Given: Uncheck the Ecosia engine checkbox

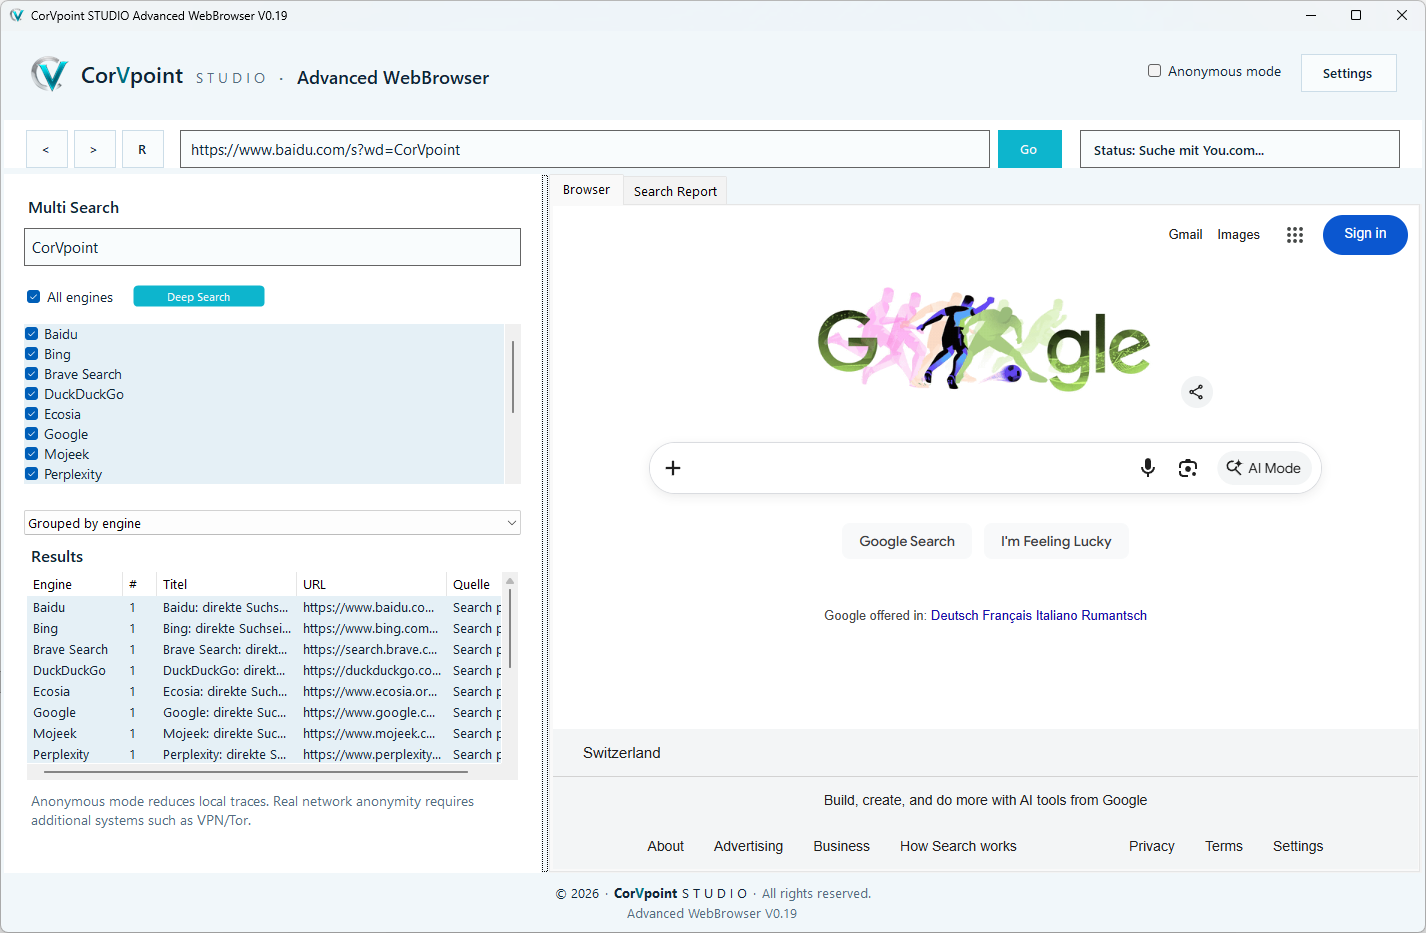Looking at the screenshot, I should [x=32, y=414].
